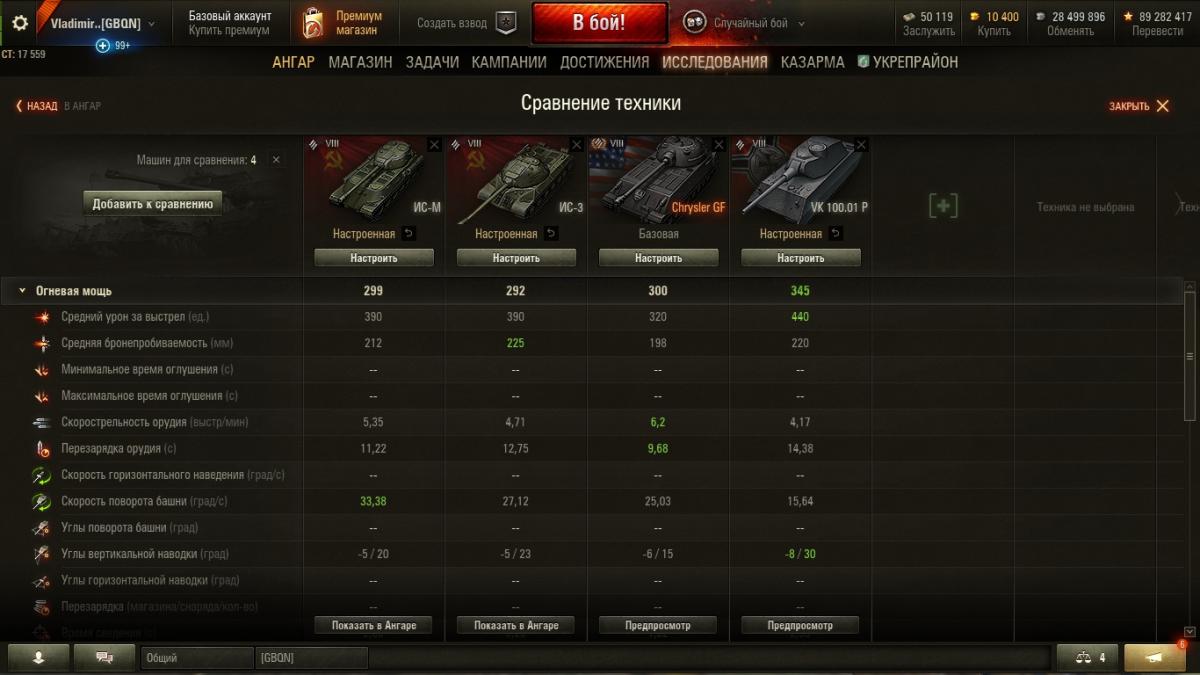Switch to the МАГАЗИН tab
This screenshot has width=1200, height=675.
[x=360, y=62]
